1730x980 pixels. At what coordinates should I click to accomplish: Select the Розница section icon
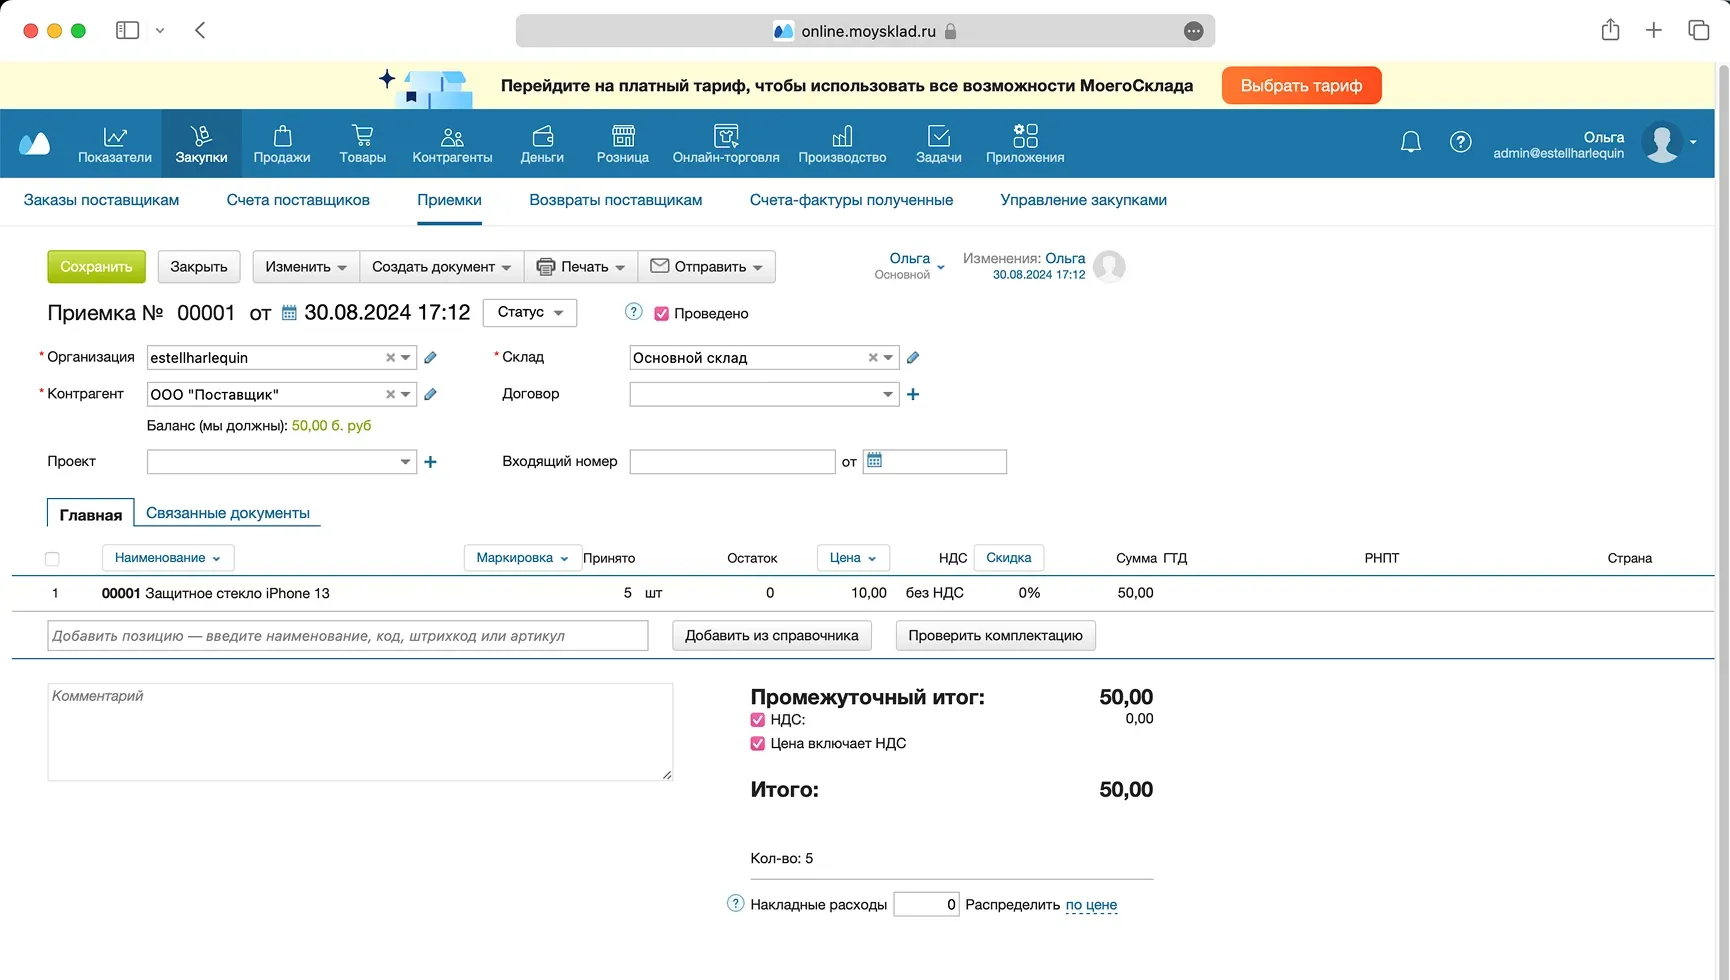coord(622,142)
